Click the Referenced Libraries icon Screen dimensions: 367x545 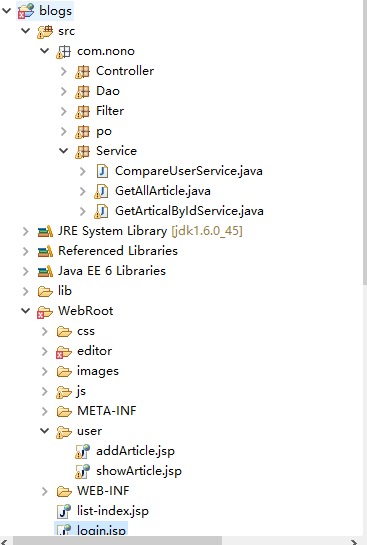tap(45, 251)
